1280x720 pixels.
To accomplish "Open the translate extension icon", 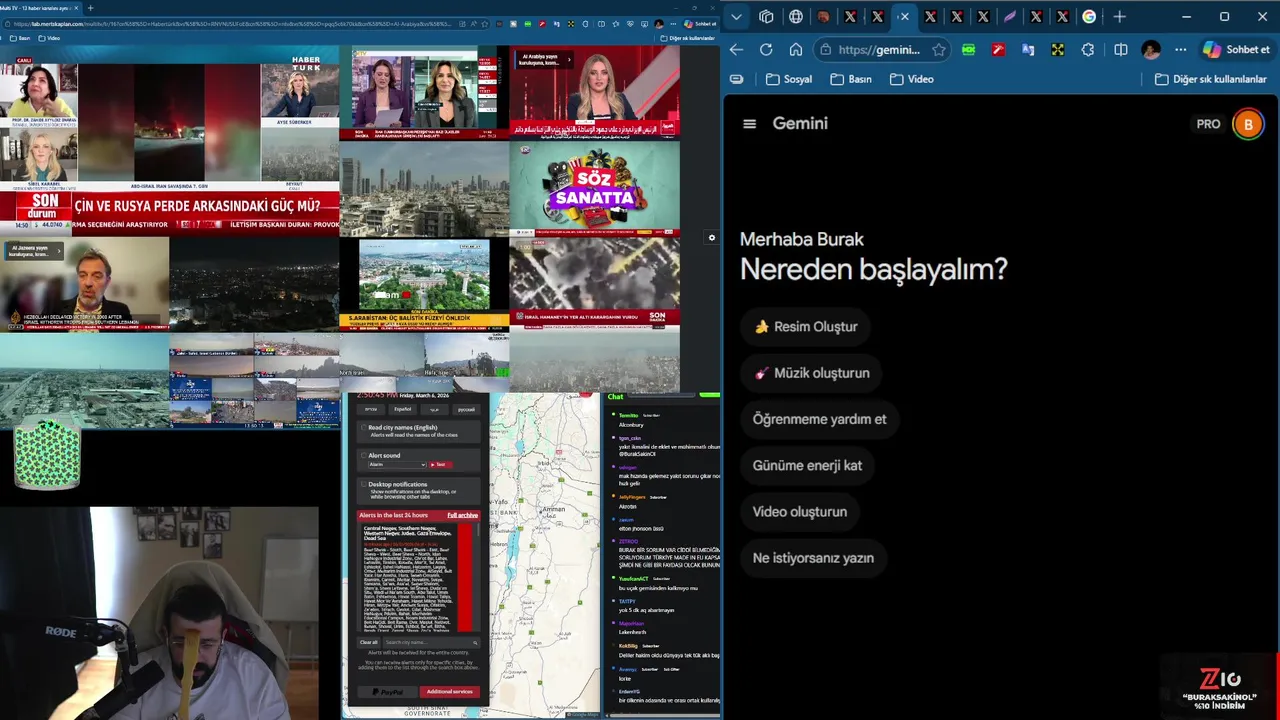I will 1028,49.
